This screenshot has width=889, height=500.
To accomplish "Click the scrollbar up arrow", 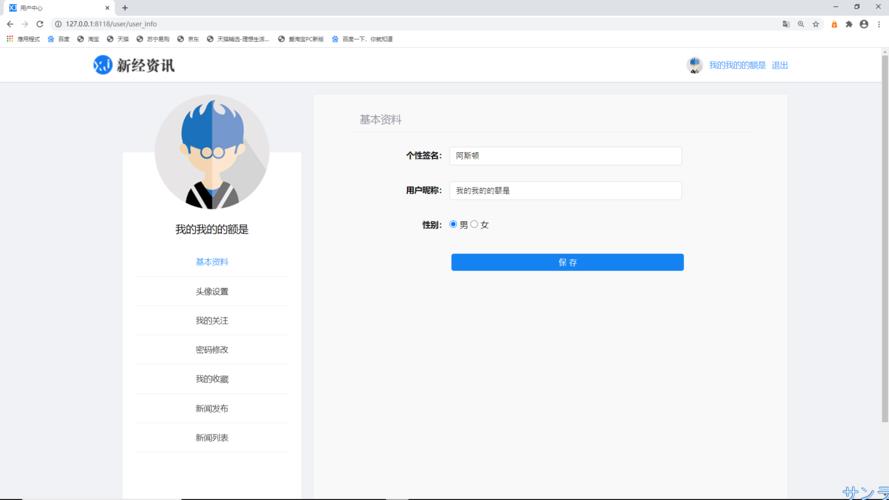I will click(884, 51).
